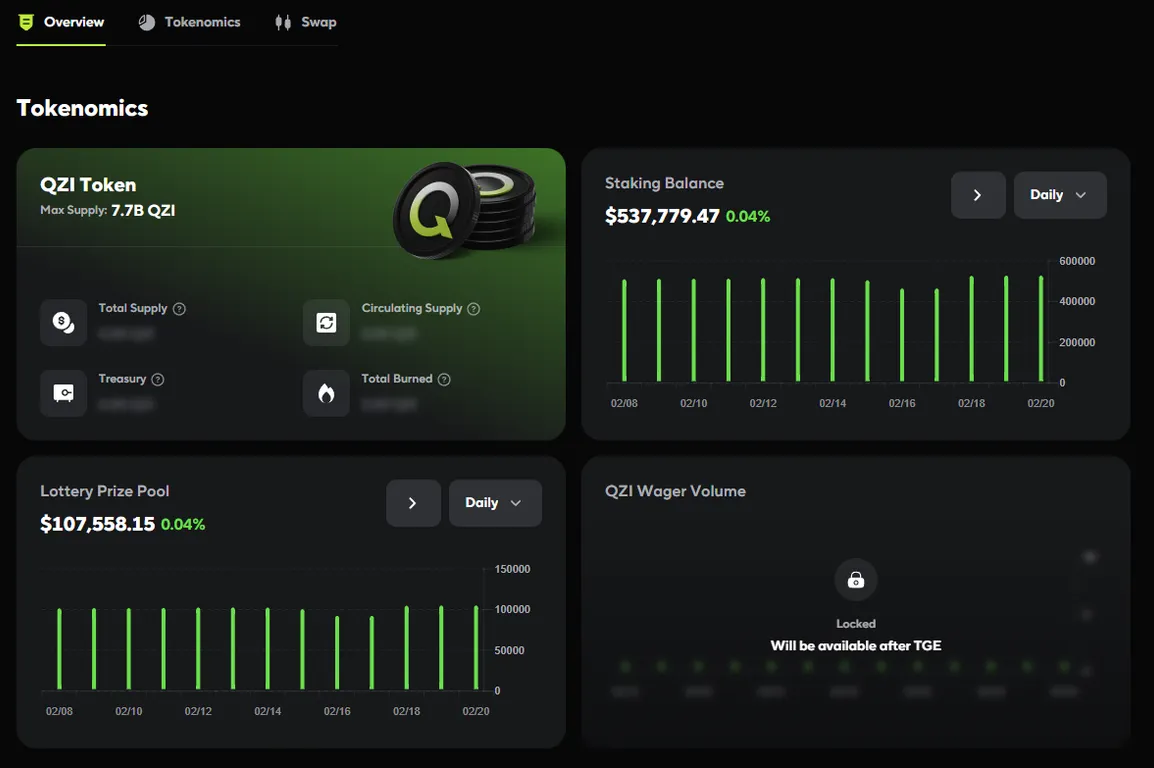
Task: Select the Overview tab
Action: 61,22
